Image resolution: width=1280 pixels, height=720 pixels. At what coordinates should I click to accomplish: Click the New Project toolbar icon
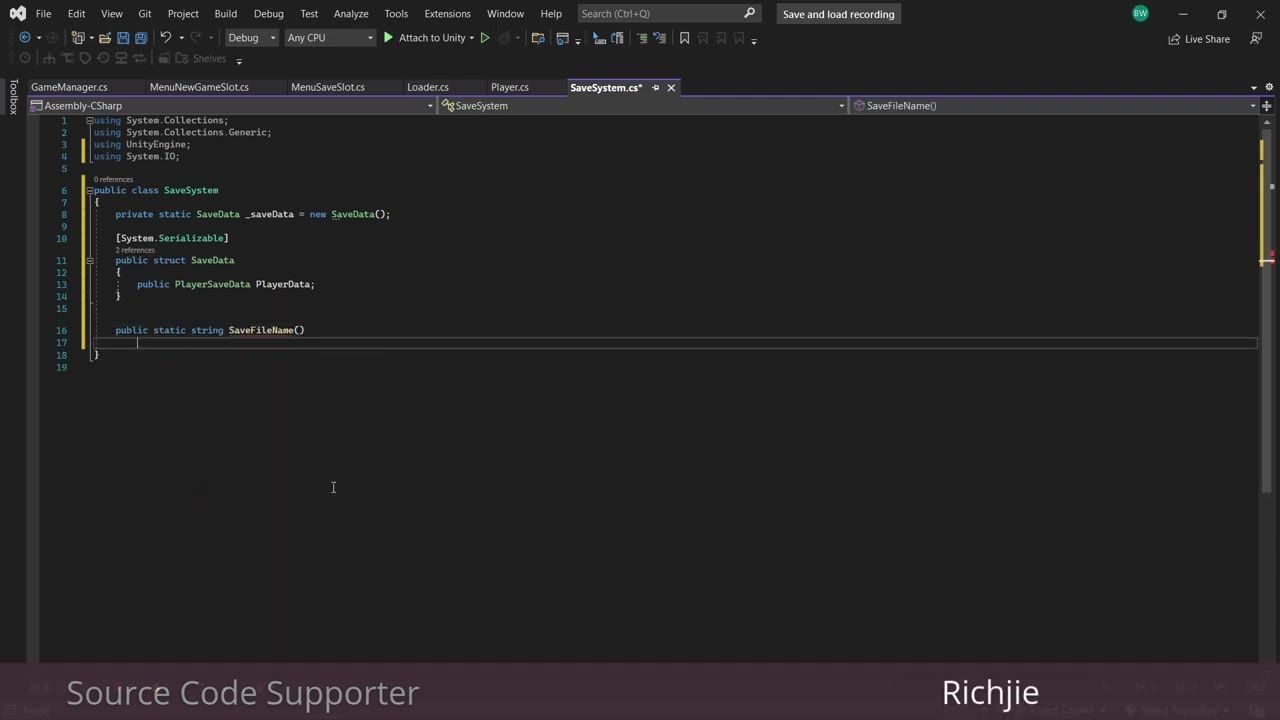pyautogui.click(x=78, y=38)
